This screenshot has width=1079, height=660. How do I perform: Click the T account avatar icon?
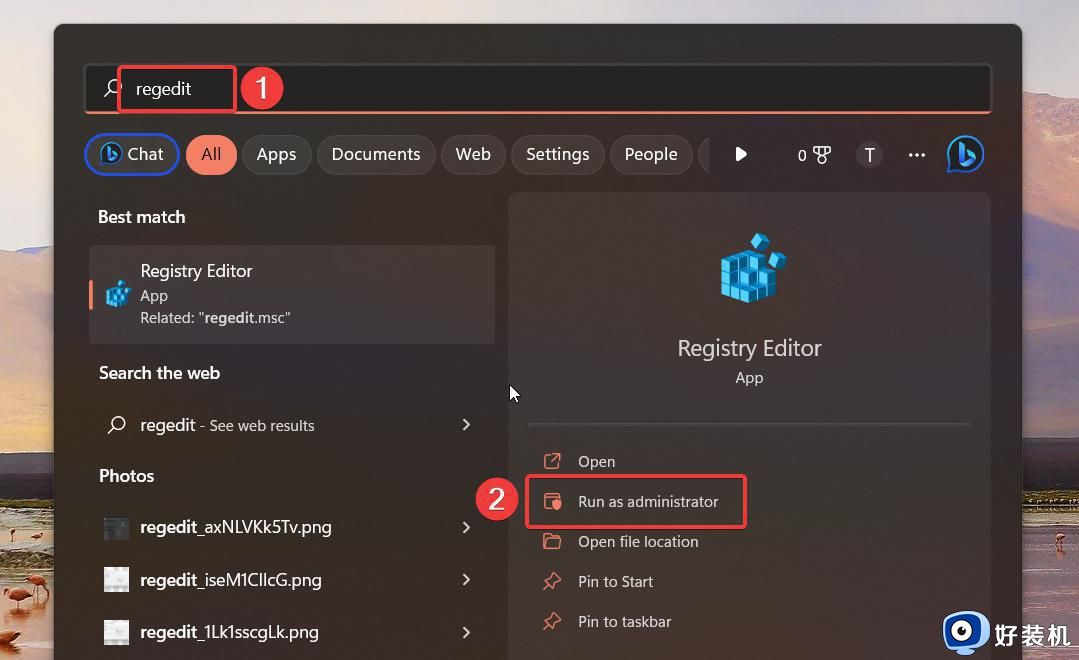869,154
